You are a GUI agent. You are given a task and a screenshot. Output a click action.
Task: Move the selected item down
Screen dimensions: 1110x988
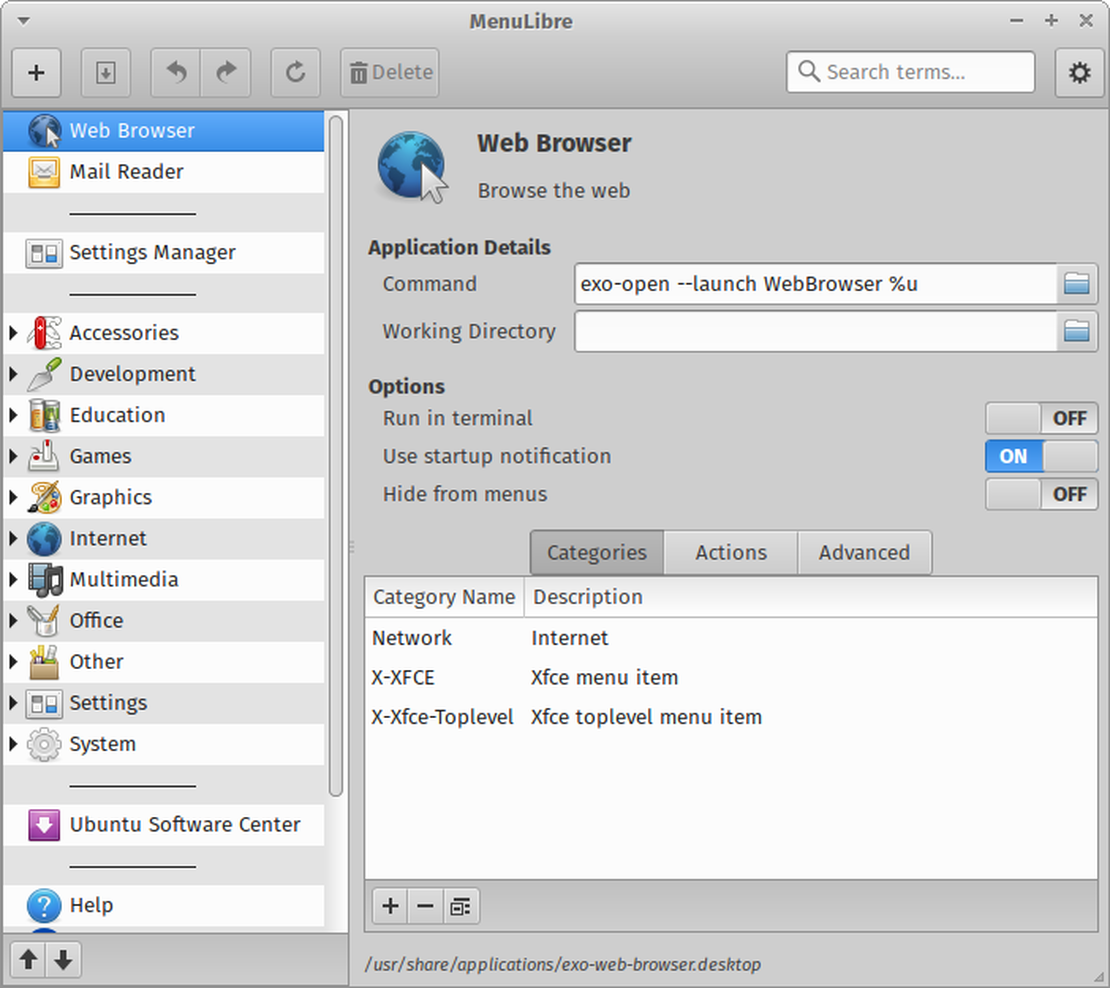(63, 960)
